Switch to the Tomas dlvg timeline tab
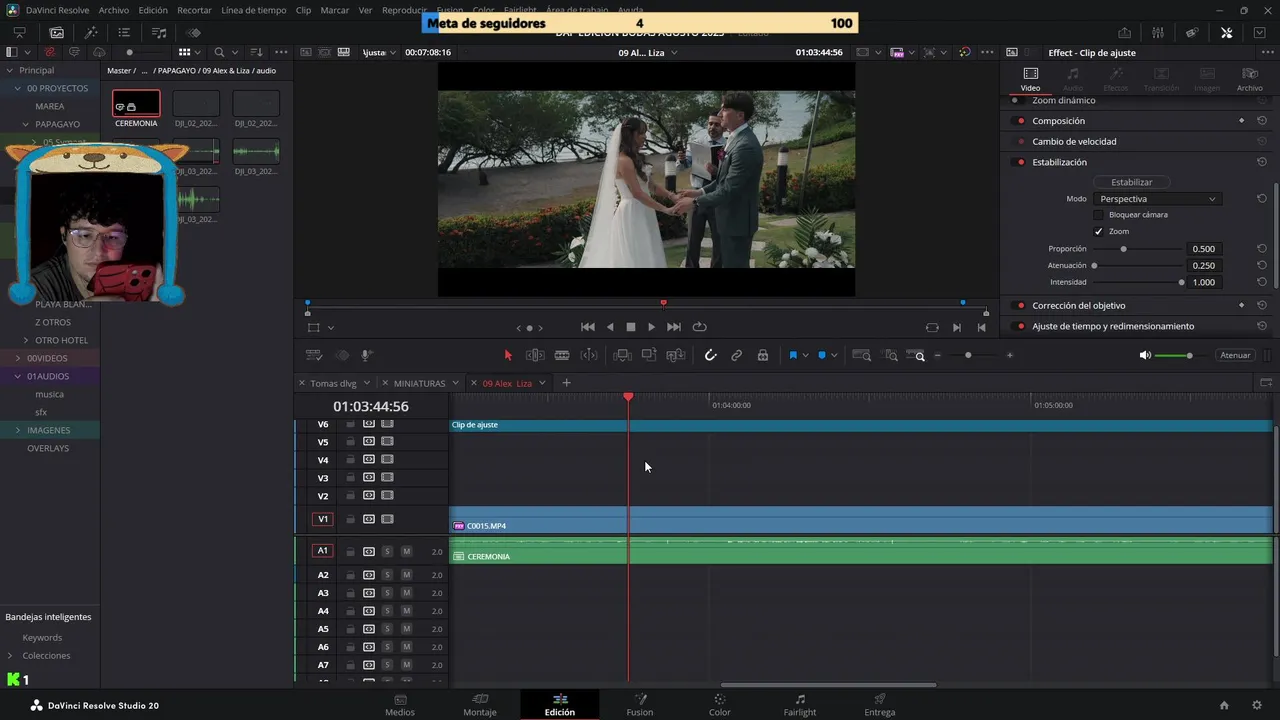 click(x=333, y=383)
